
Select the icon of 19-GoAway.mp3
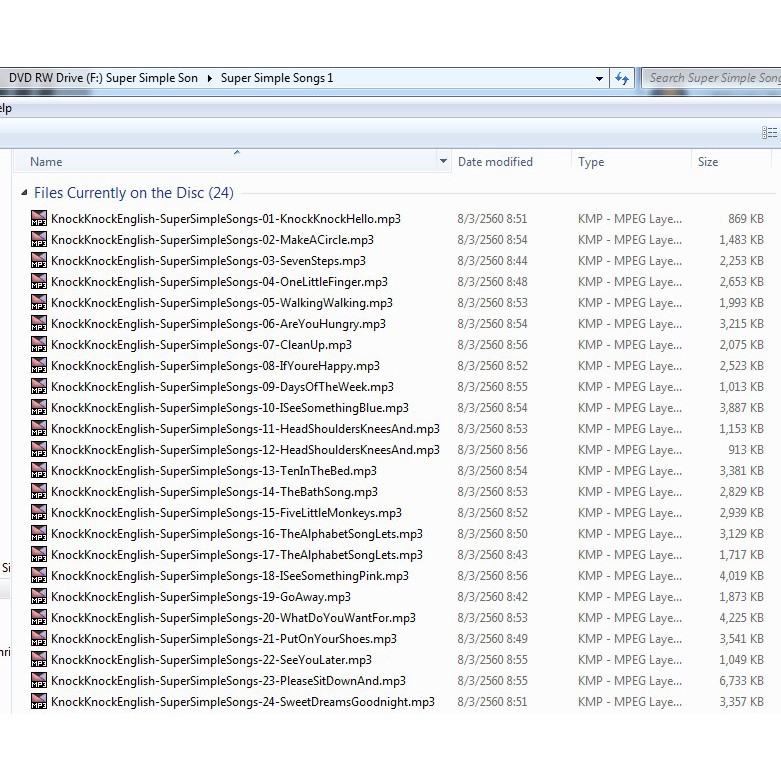[x=39, y=597]
